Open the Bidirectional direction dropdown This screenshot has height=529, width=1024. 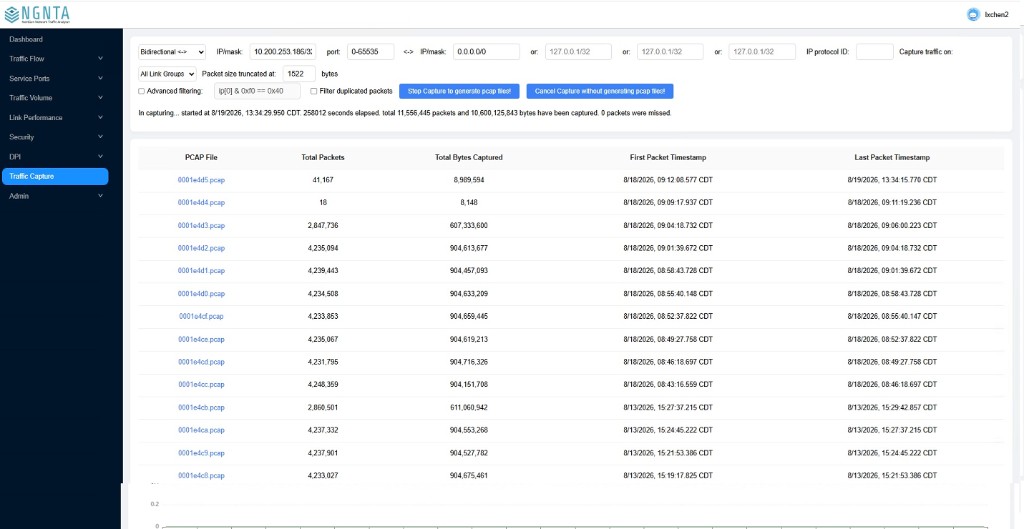(x=172, y=52)
